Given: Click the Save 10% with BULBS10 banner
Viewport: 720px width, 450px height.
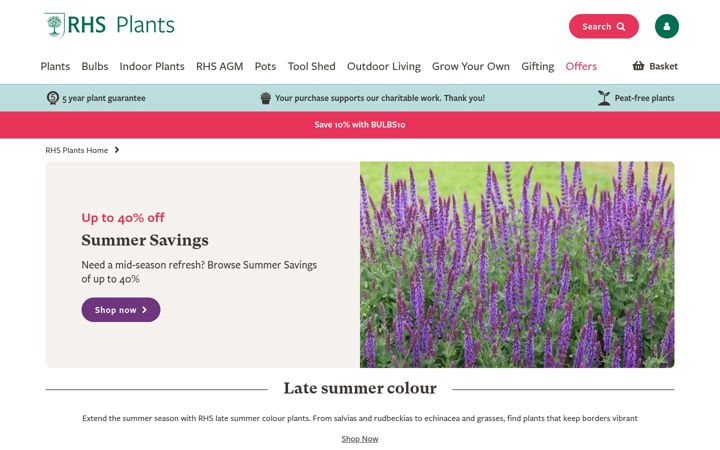Looking at the screenshot, I should 360,124.
